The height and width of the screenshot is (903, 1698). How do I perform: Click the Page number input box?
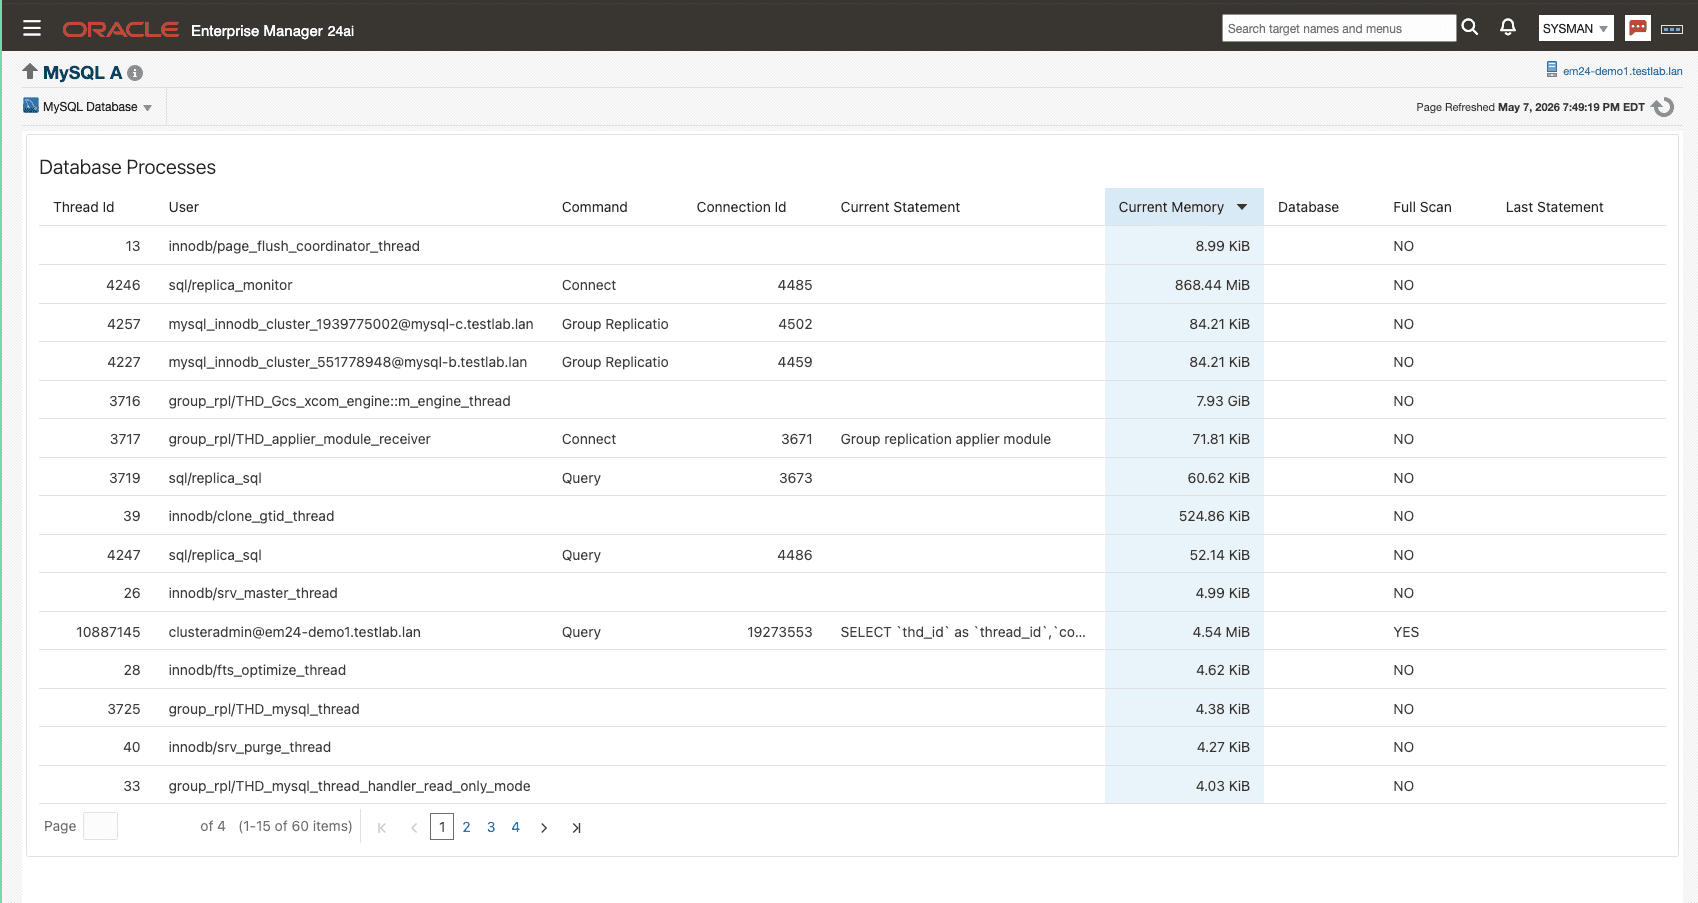pyautogui.click(x=100, y=826)
